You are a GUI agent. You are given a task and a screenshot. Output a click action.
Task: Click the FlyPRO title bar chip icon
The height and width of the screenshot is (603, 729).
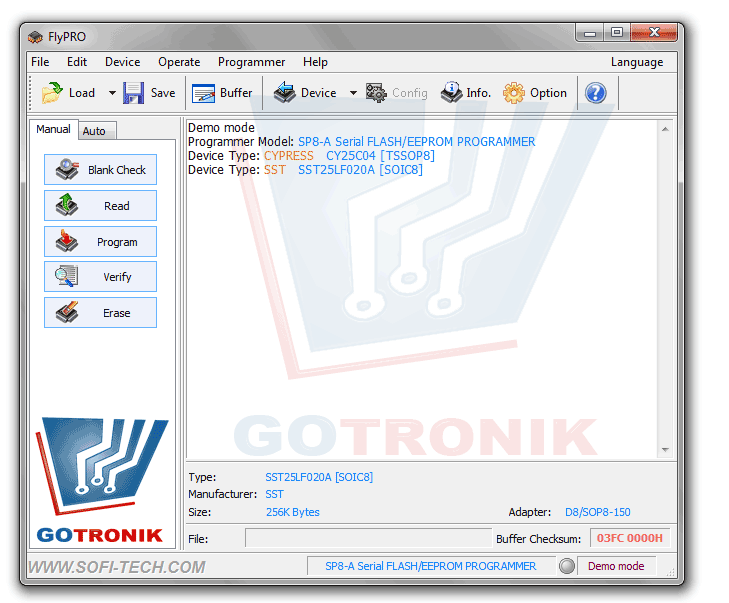pos(35,37)
